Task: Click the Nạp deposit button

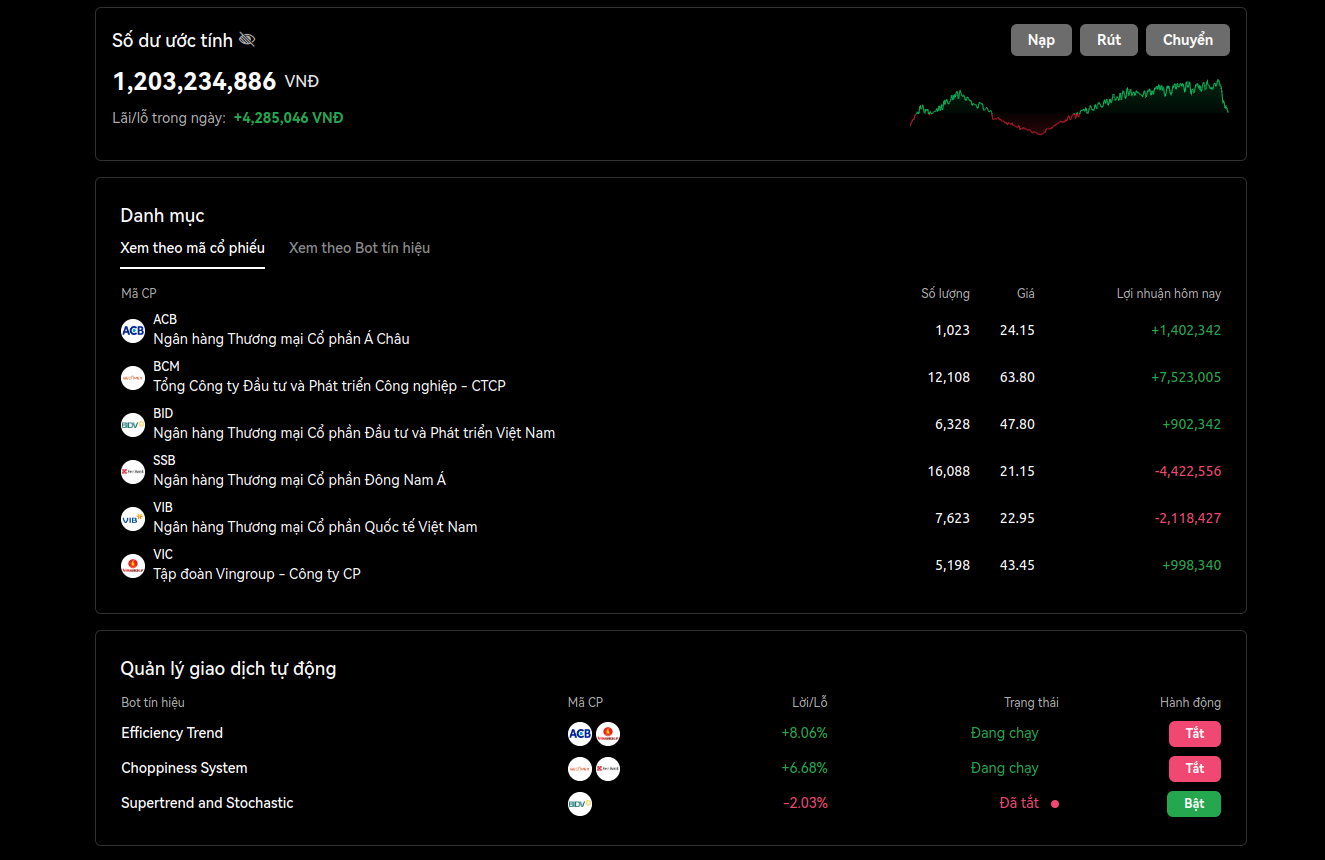Action: coord(1041,40)
